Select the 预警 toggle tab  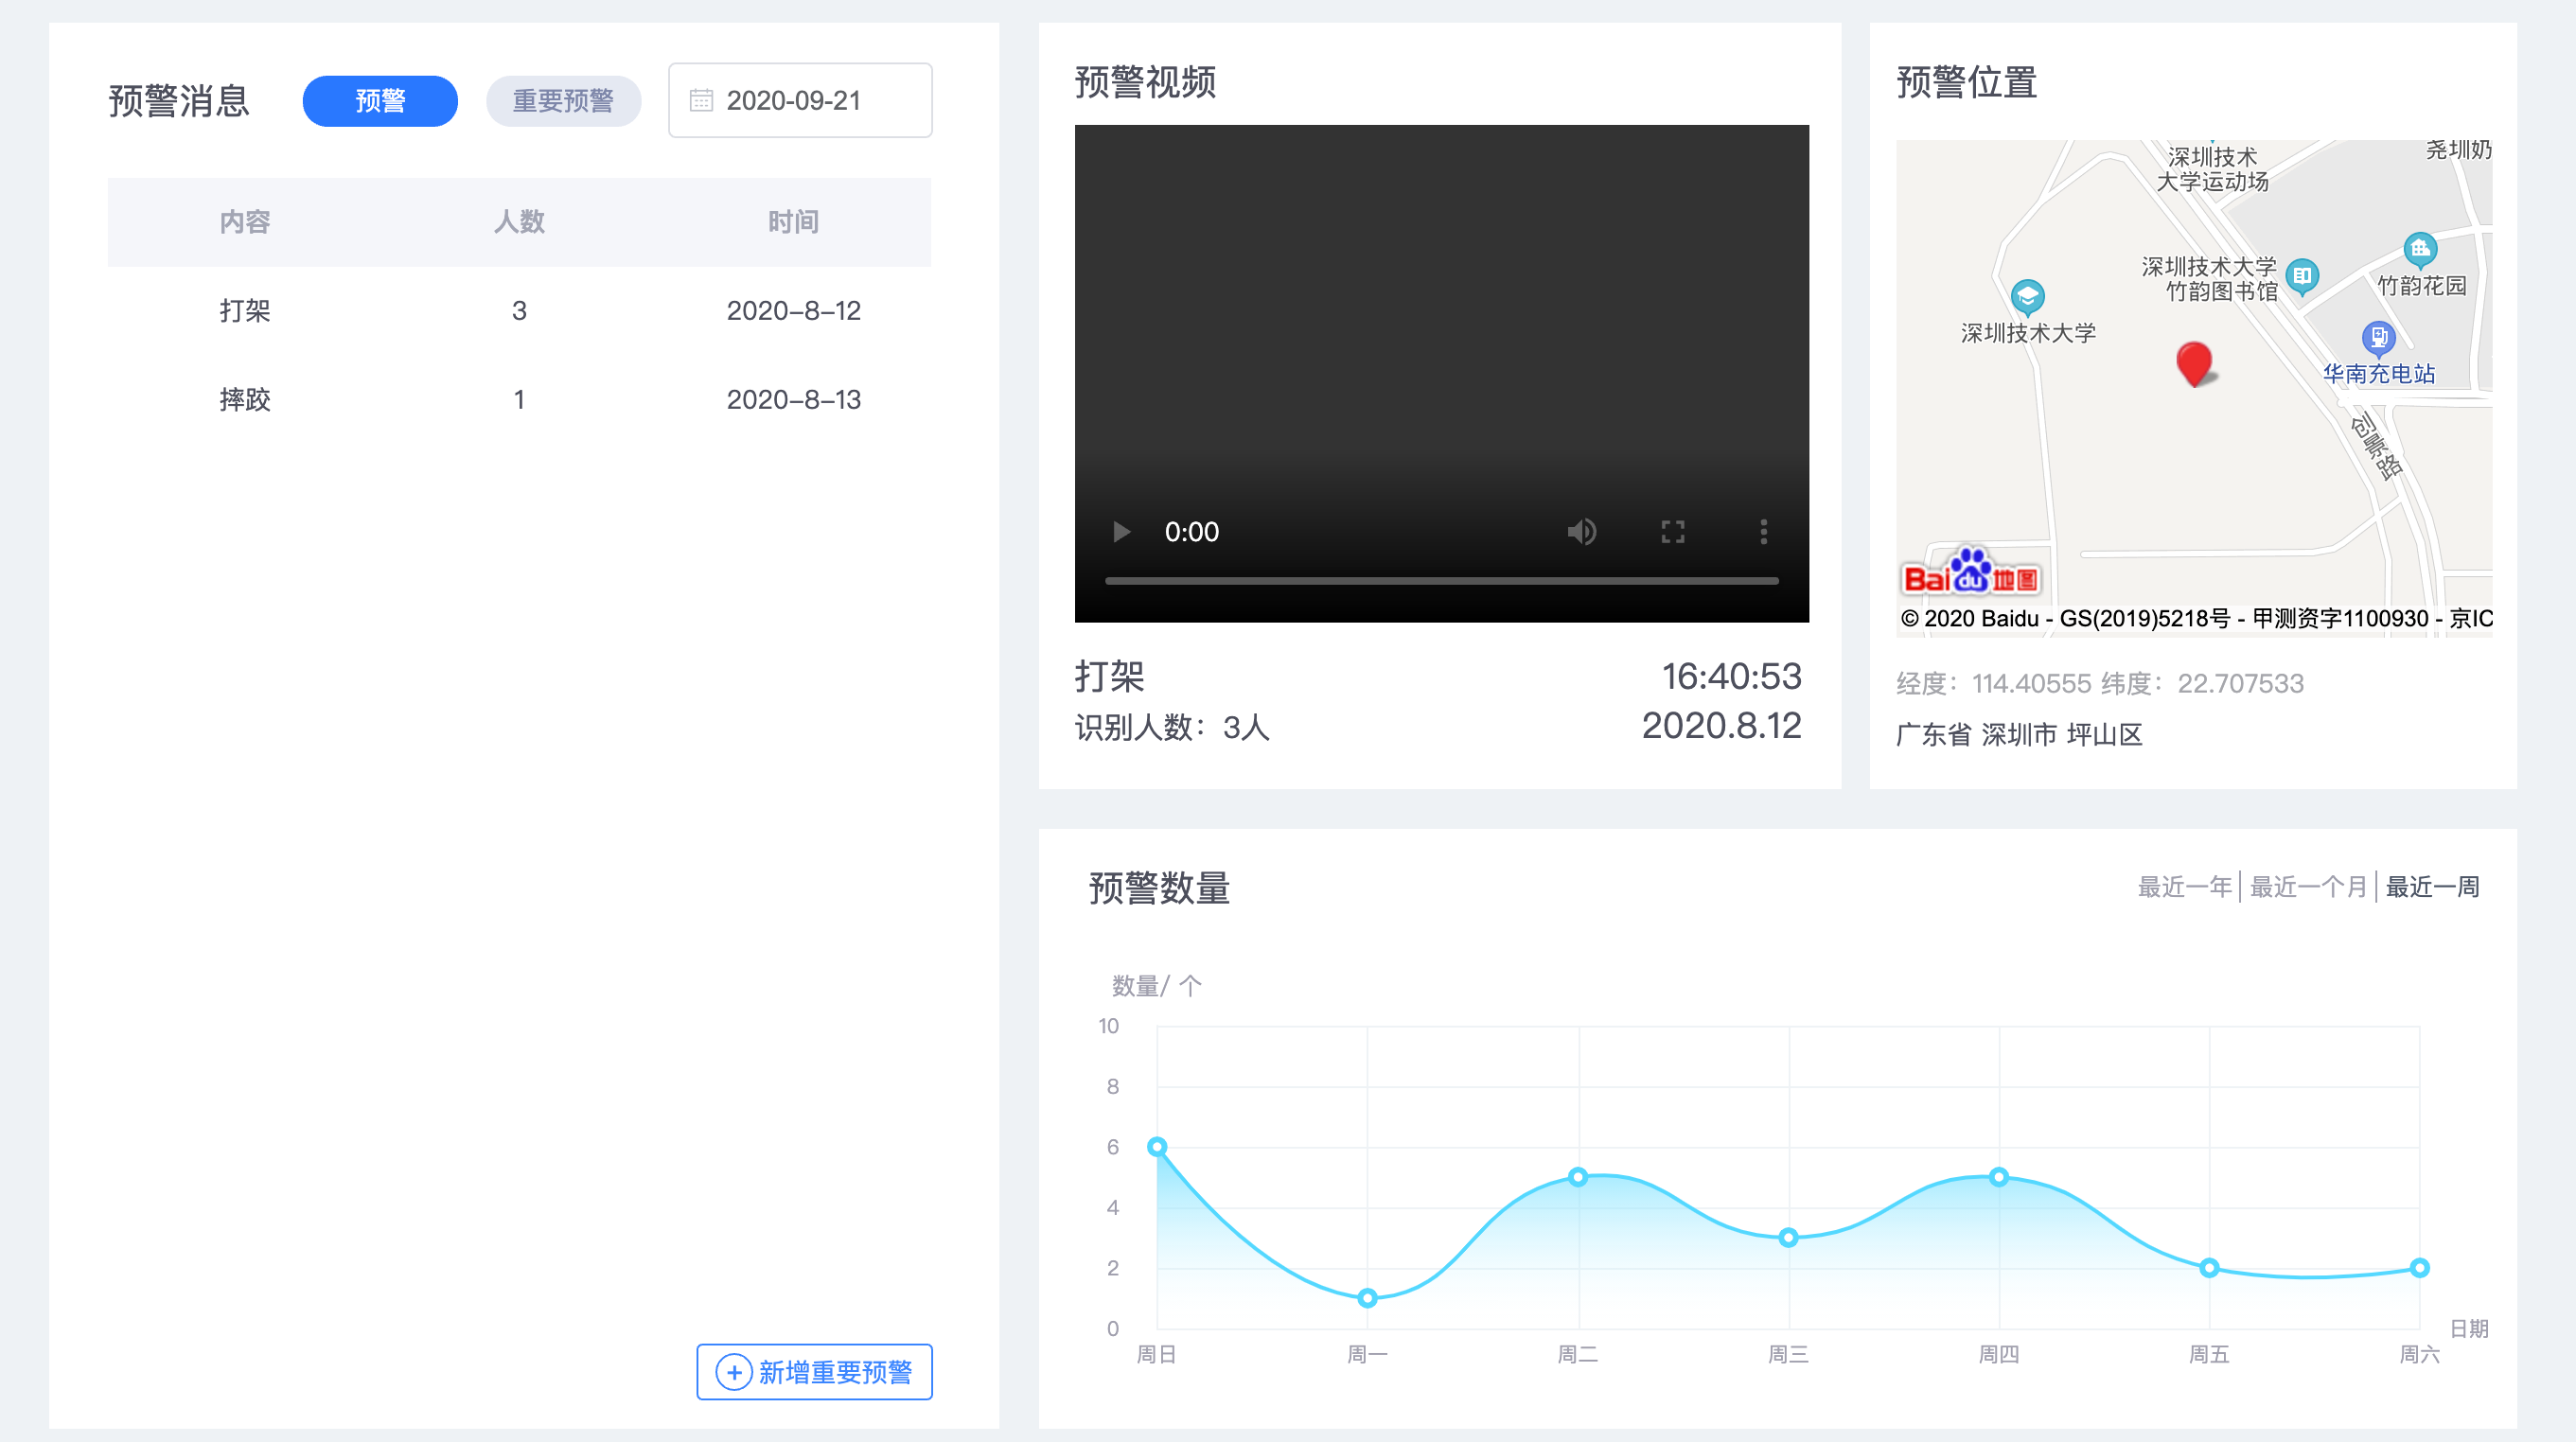tap(380, 100)
